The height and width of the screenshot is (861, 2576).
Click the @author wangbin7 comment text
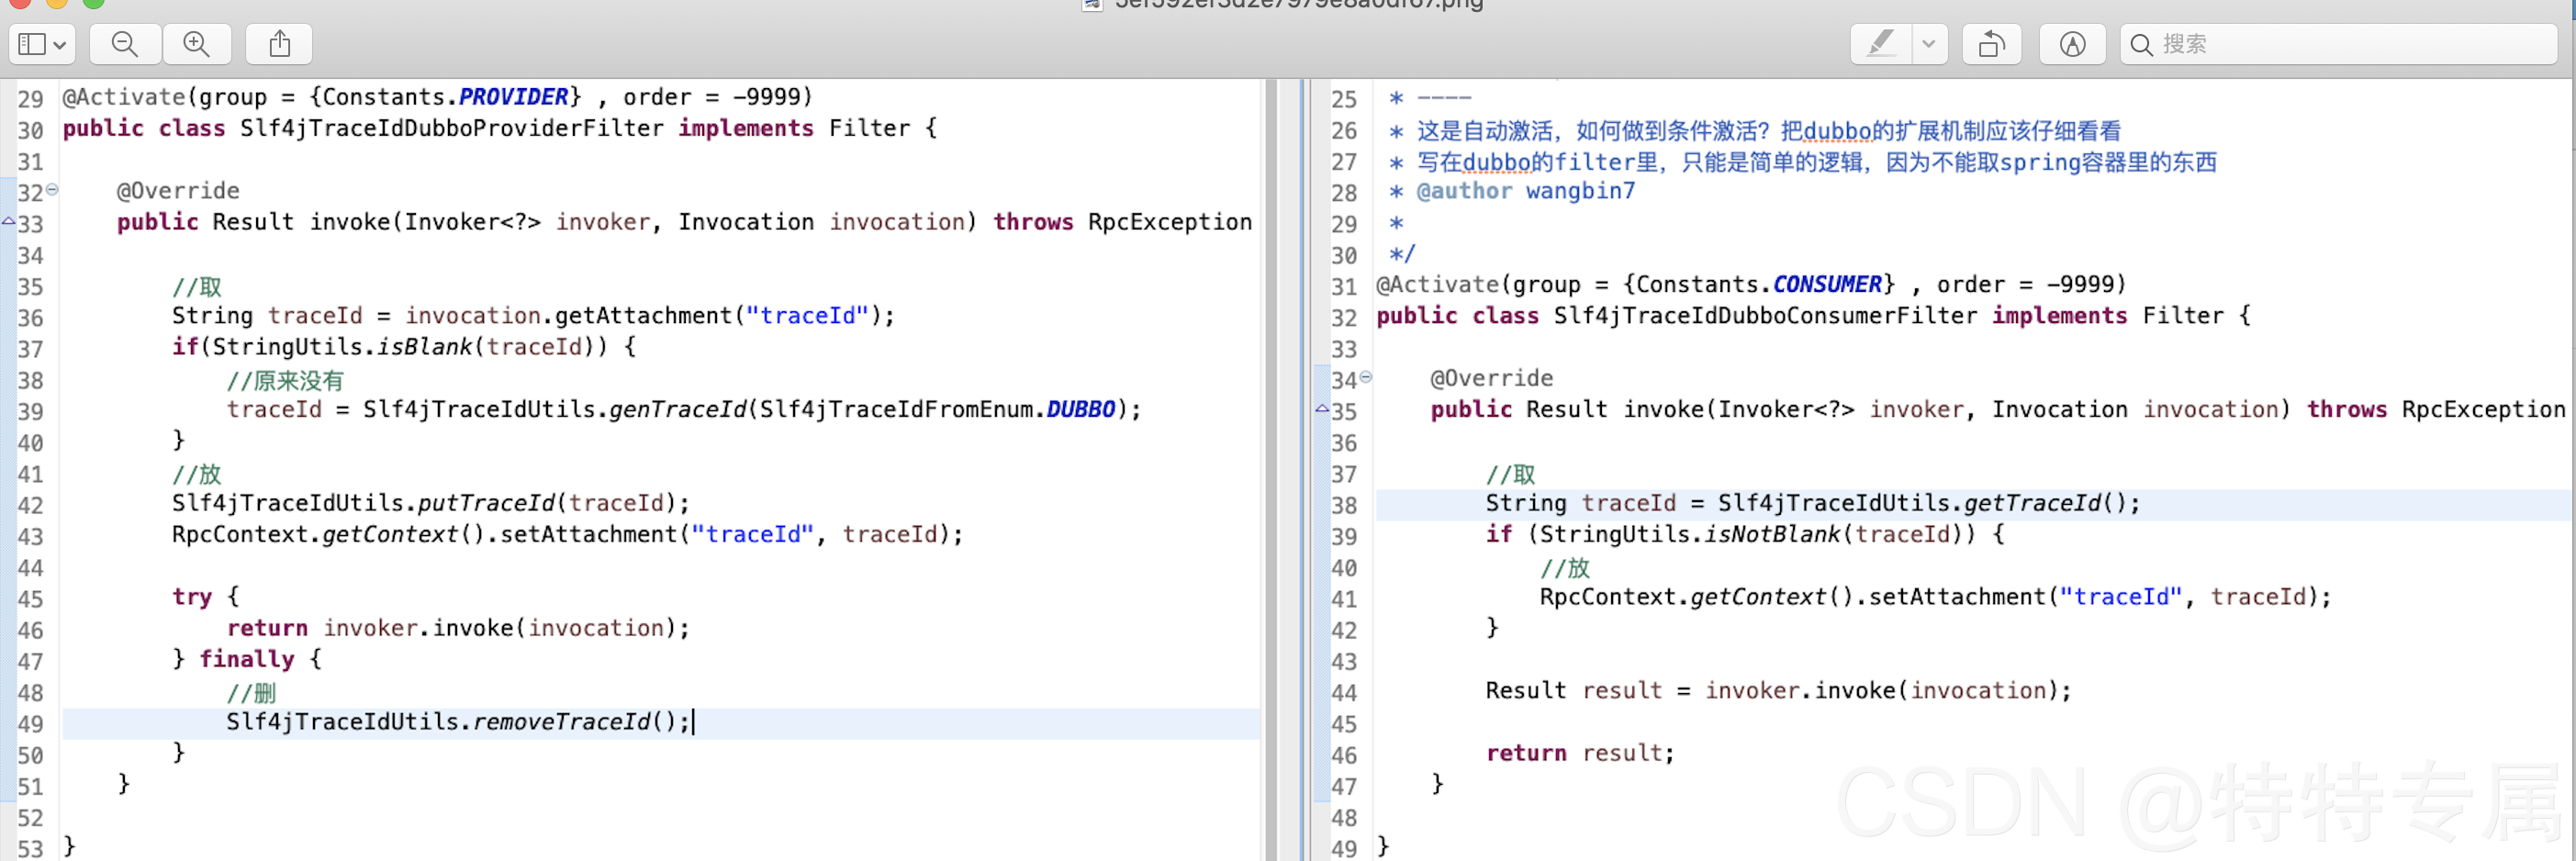(x=1525, y=191)
